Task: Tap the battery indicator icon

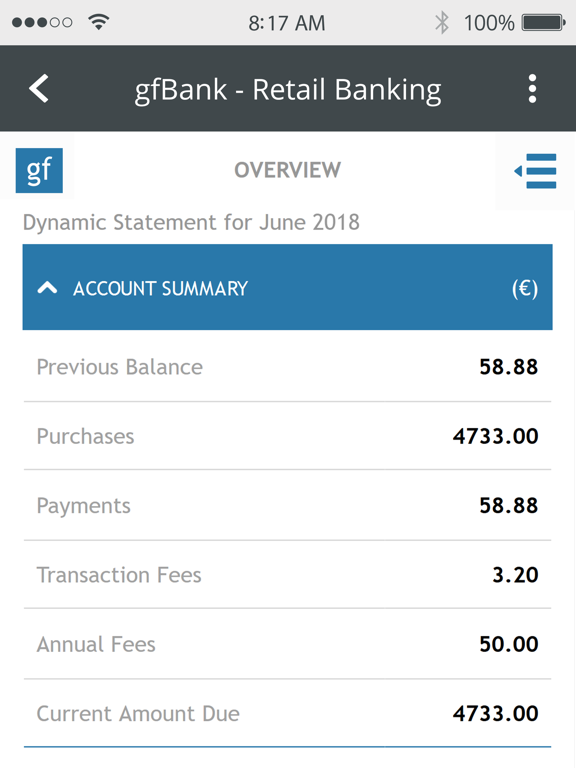Action: tap(544, 23)
